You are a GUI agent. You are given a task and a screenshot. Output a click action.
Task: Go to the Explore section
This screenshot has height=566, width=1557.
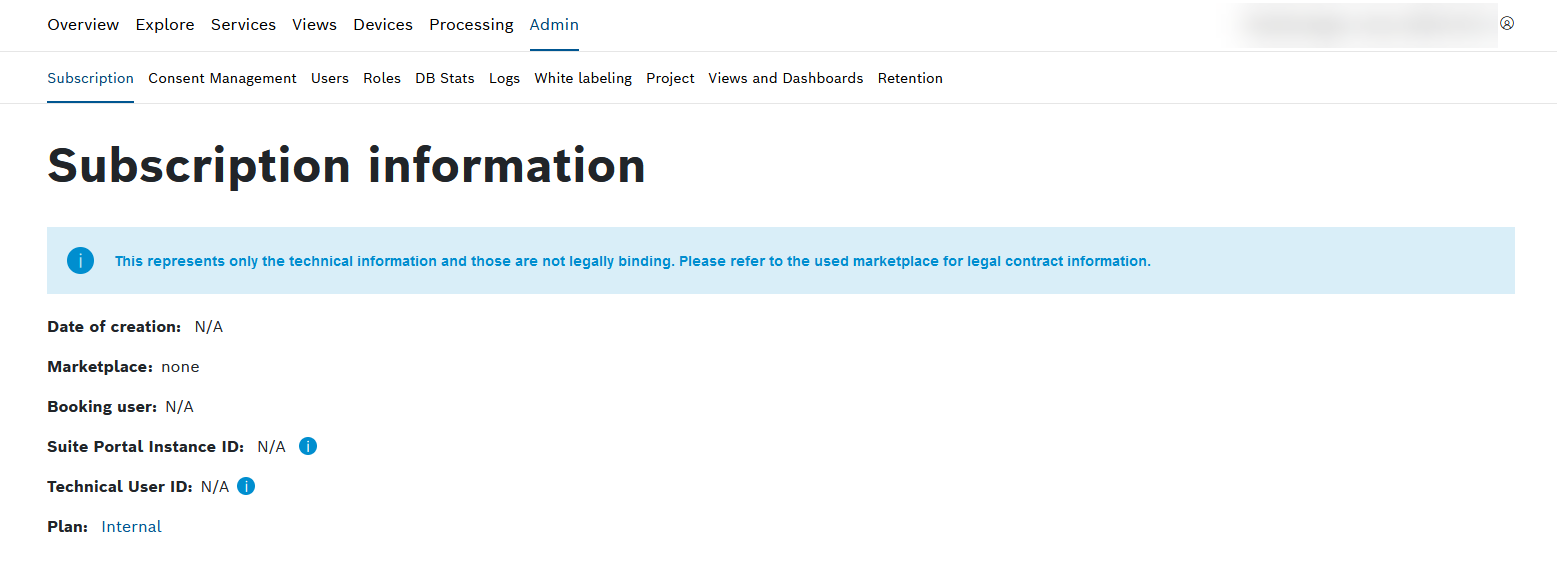(165, 25)
